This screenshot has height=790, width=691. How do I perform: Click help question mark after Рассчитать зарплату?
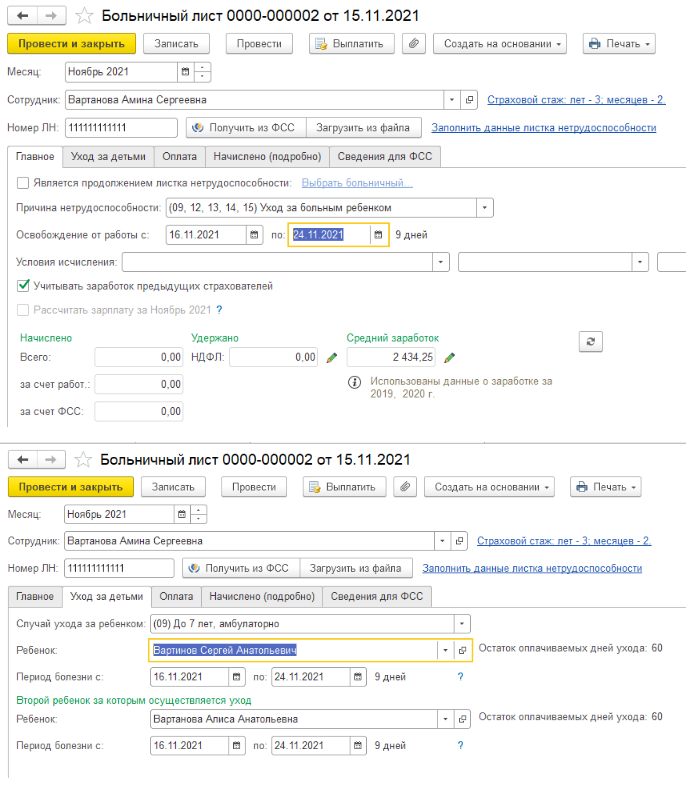219,310
